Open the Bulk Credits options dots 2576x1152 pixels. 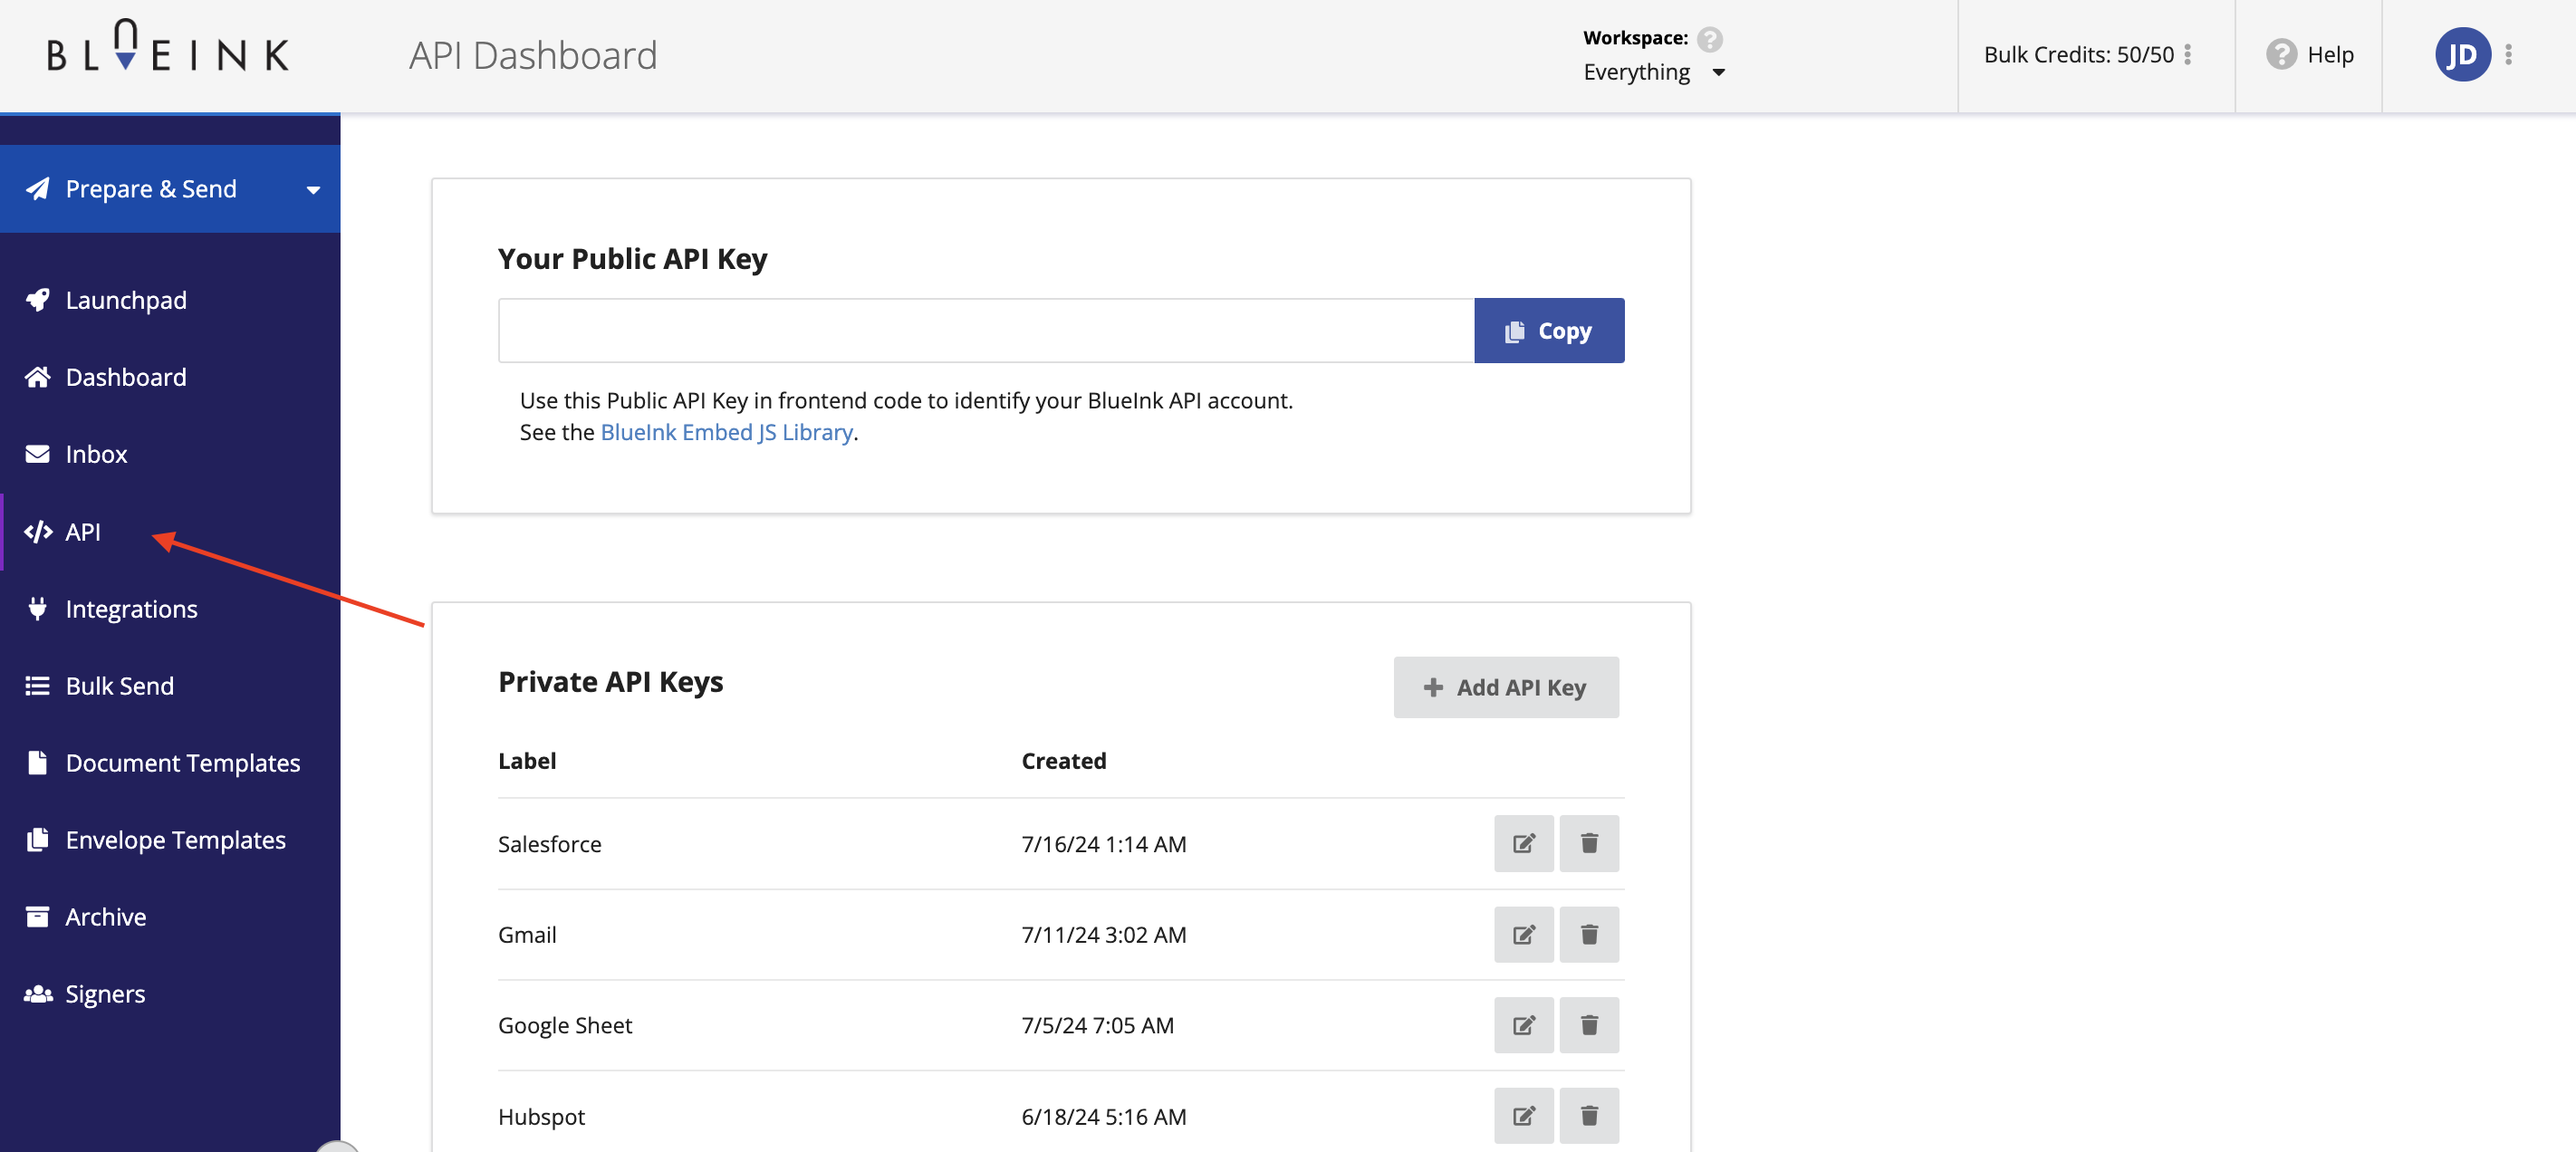pos(2188,55)
